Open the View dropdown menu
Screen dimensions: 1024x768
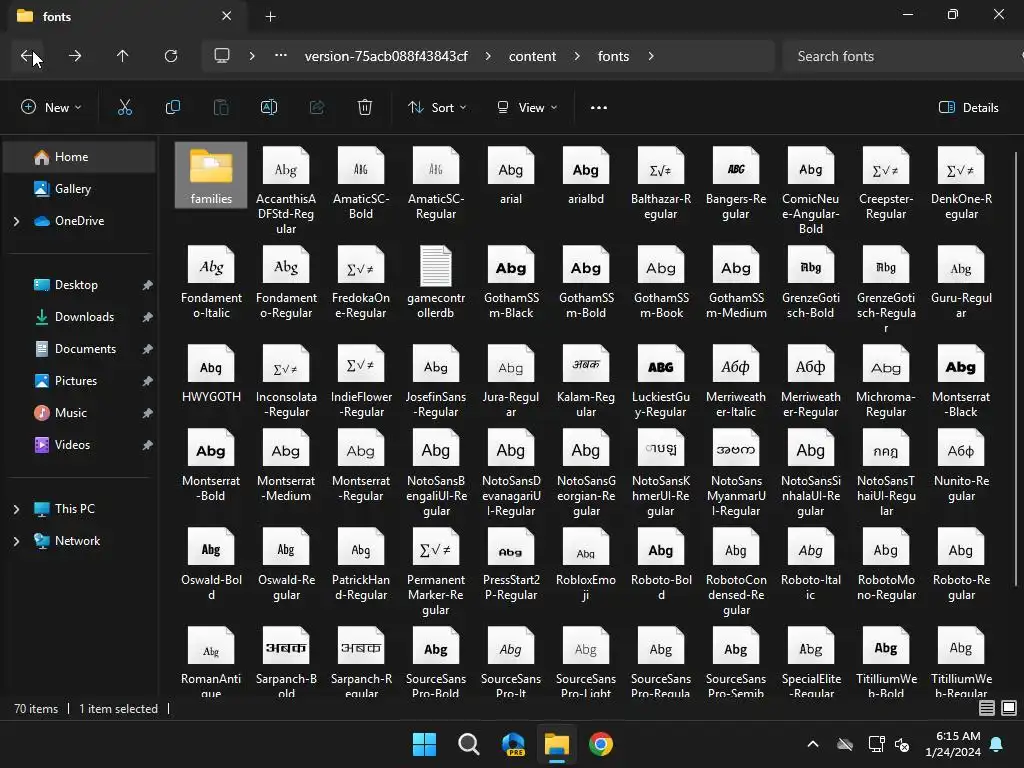coord(527,108)
